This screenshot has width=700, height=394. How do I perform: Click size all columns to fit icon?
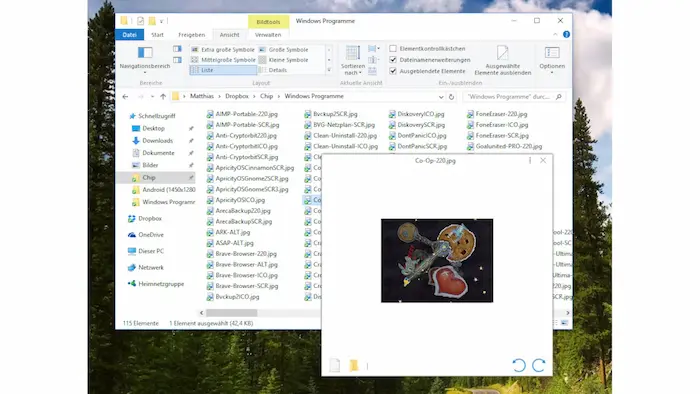373,71
